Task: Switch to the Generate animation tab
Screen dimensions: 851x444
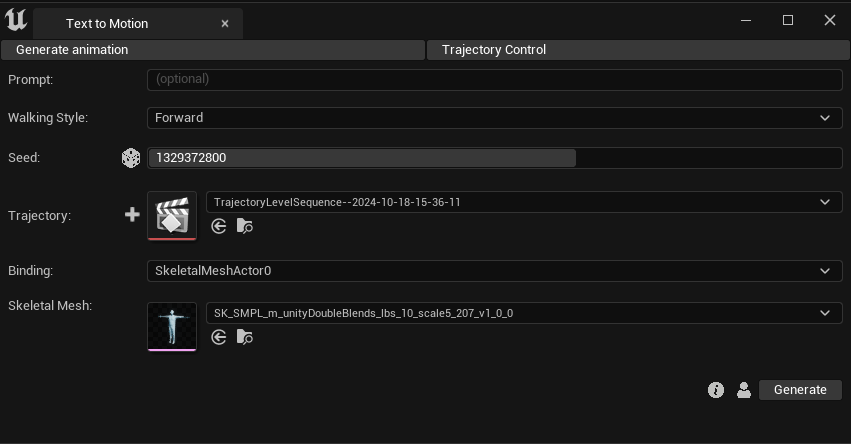Action: coord(213,50)
